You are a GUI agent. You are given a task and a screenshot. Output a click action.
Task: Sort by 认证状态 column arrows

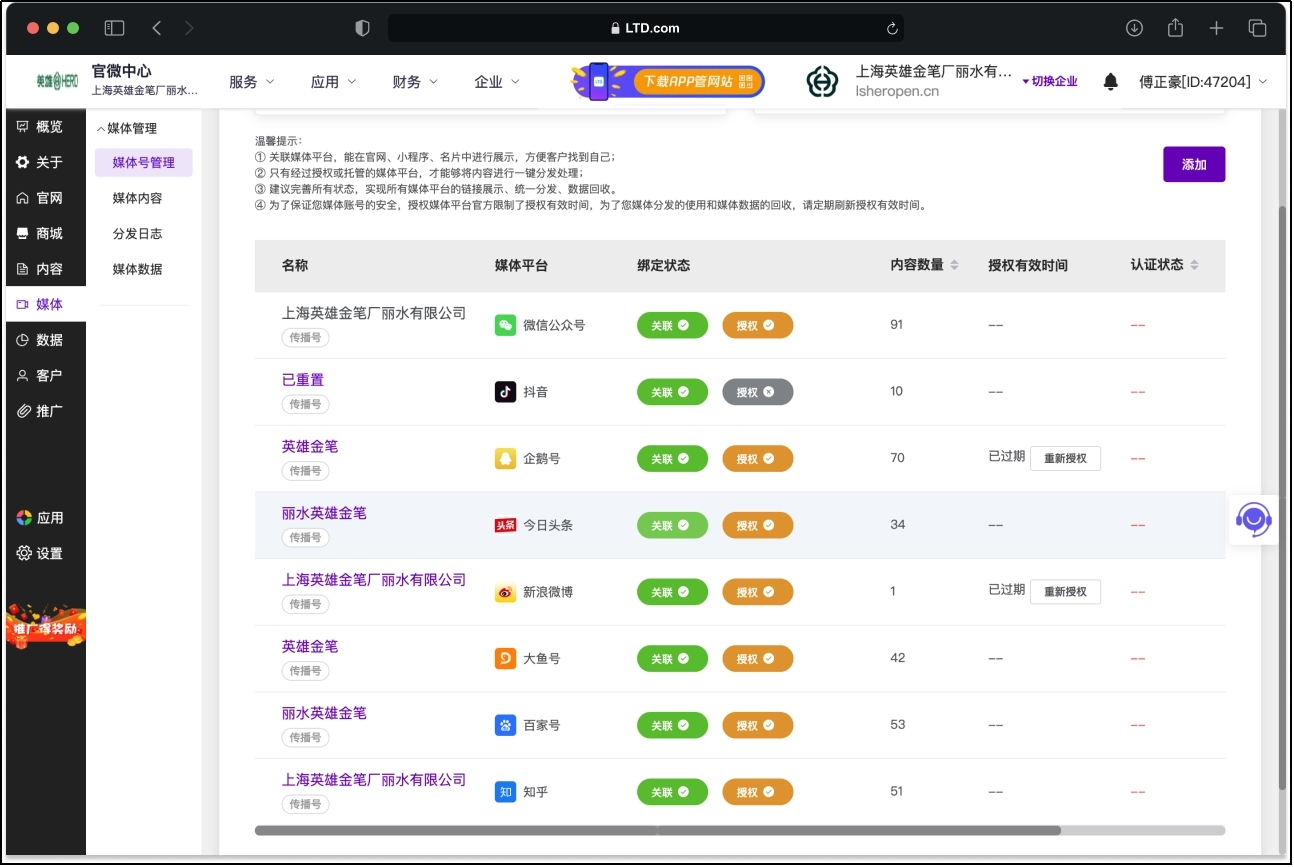coord(1194,265)
